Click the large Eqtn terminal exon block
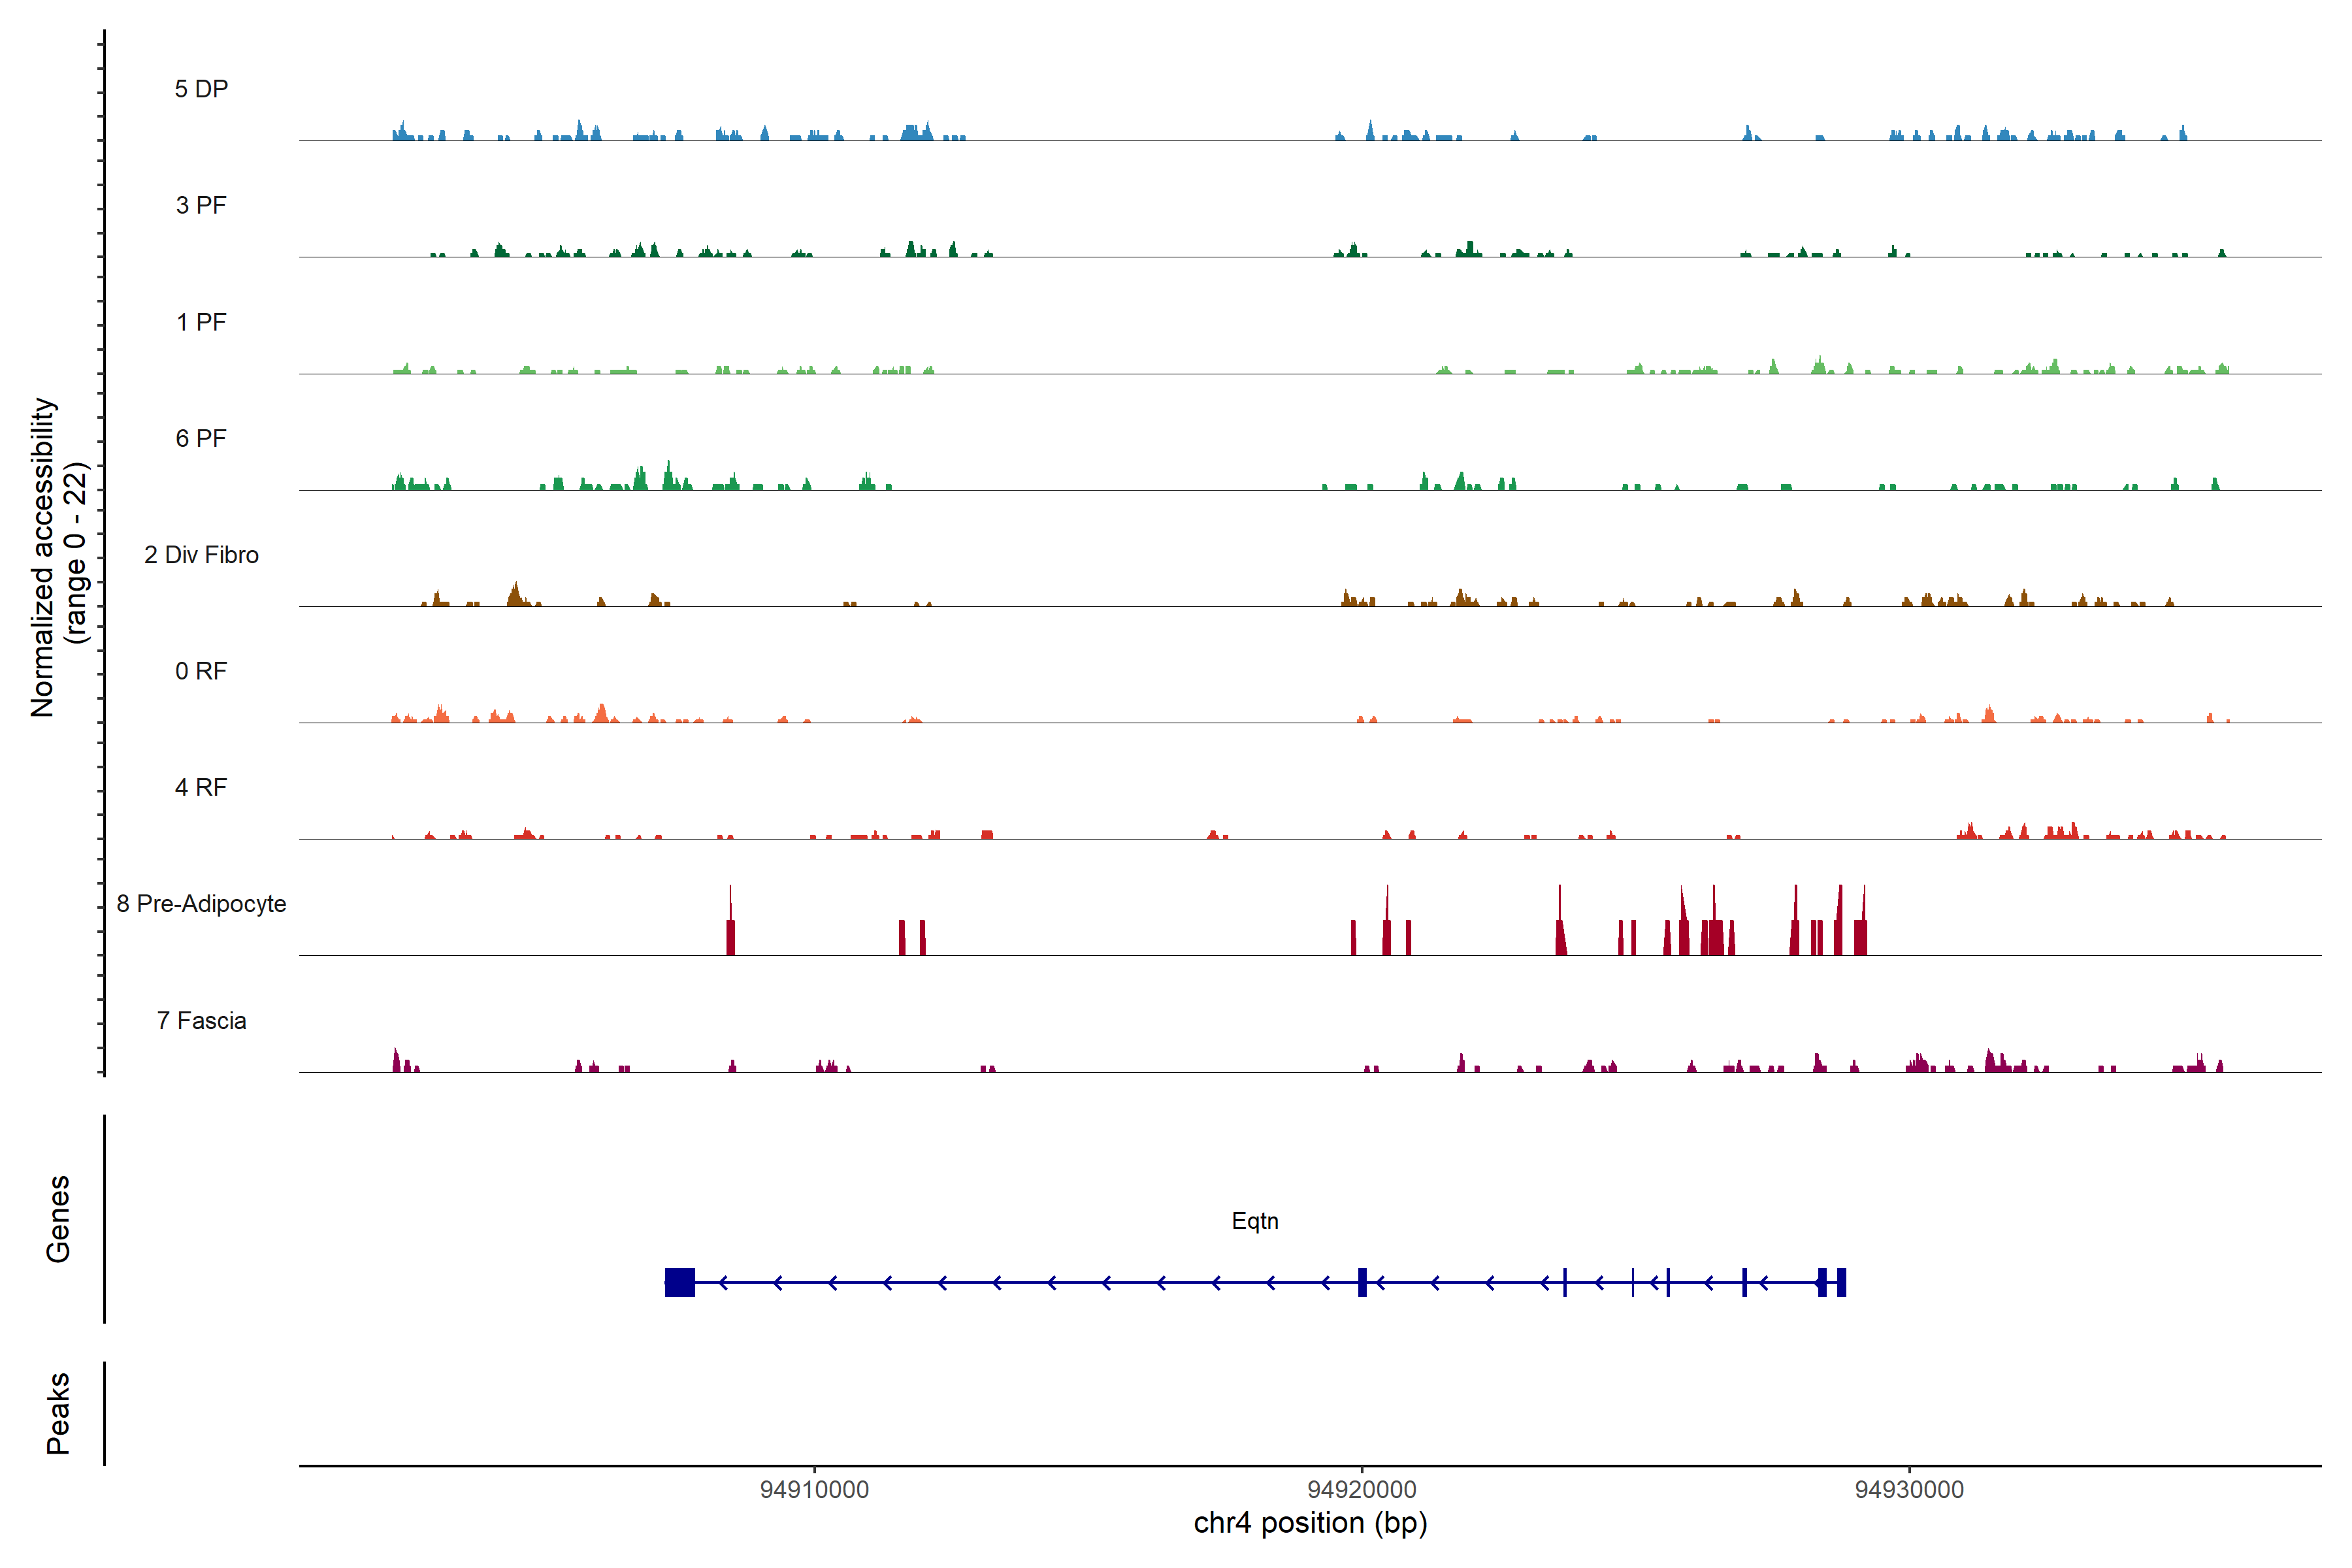Image resolution: width=2352 pixels, height=1568 pixels. coord(680,1282)
